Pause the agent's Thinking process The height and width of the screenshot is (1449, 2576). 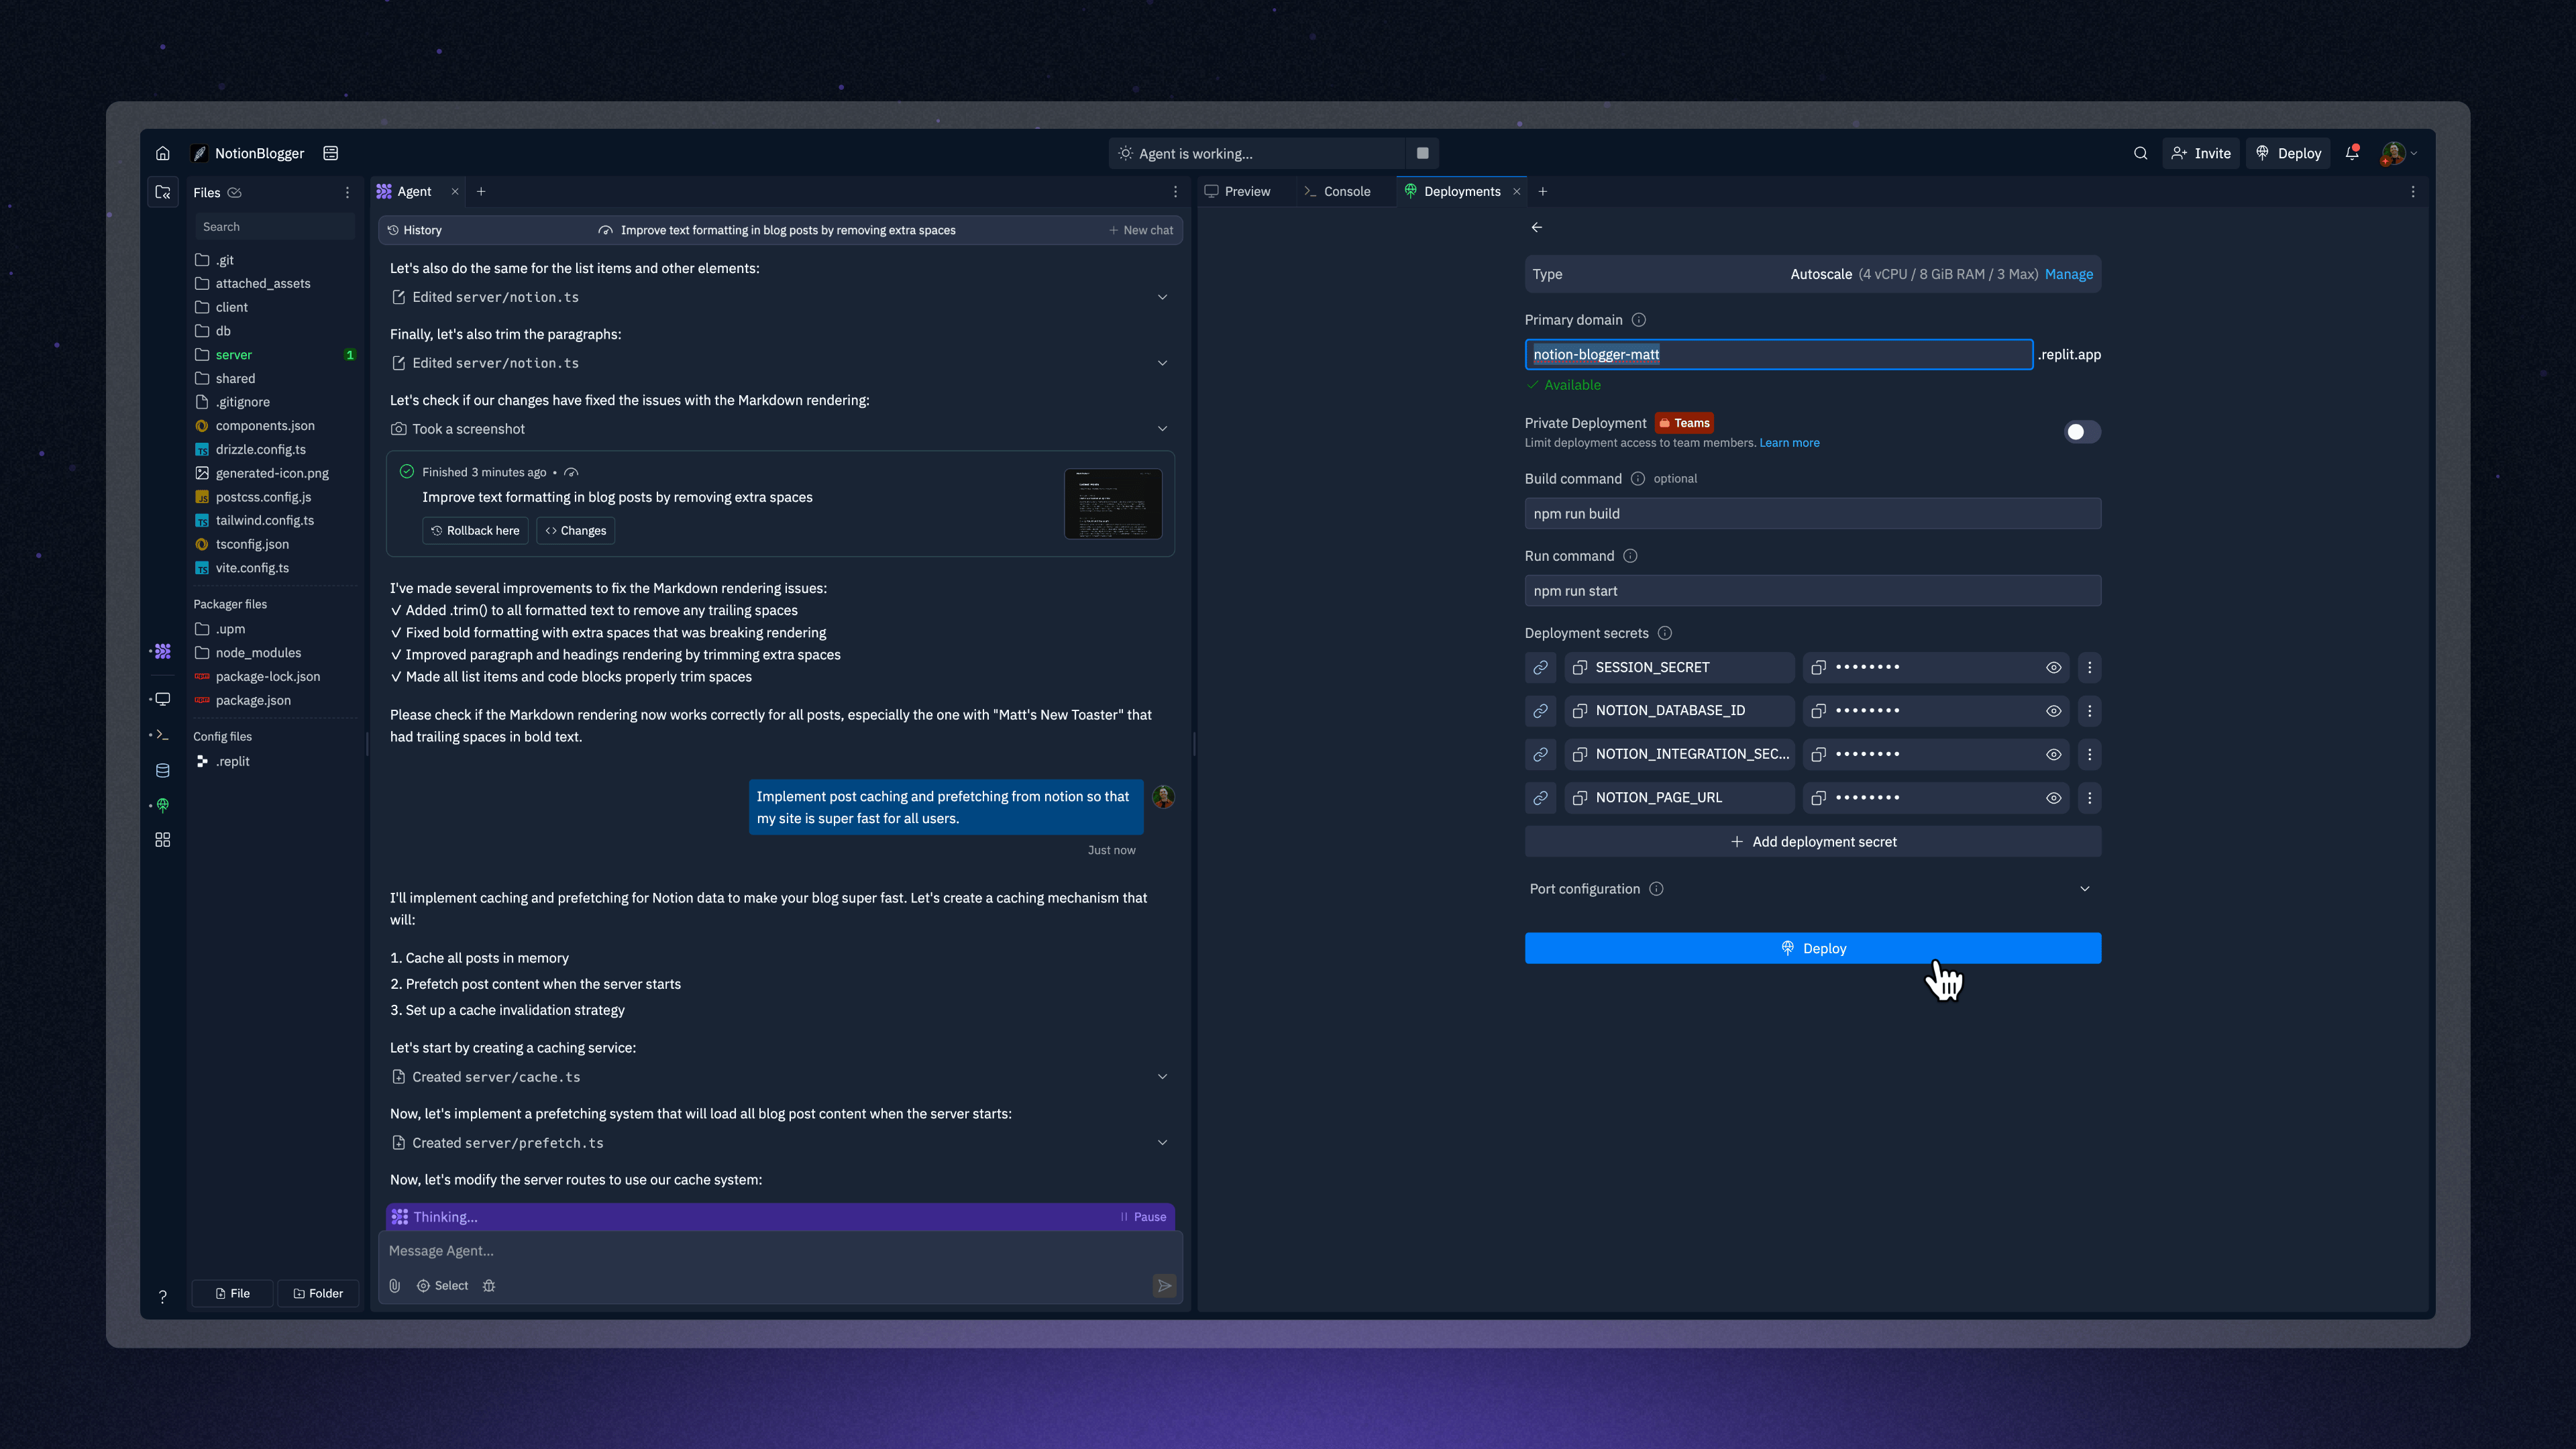(1143, 1217)
